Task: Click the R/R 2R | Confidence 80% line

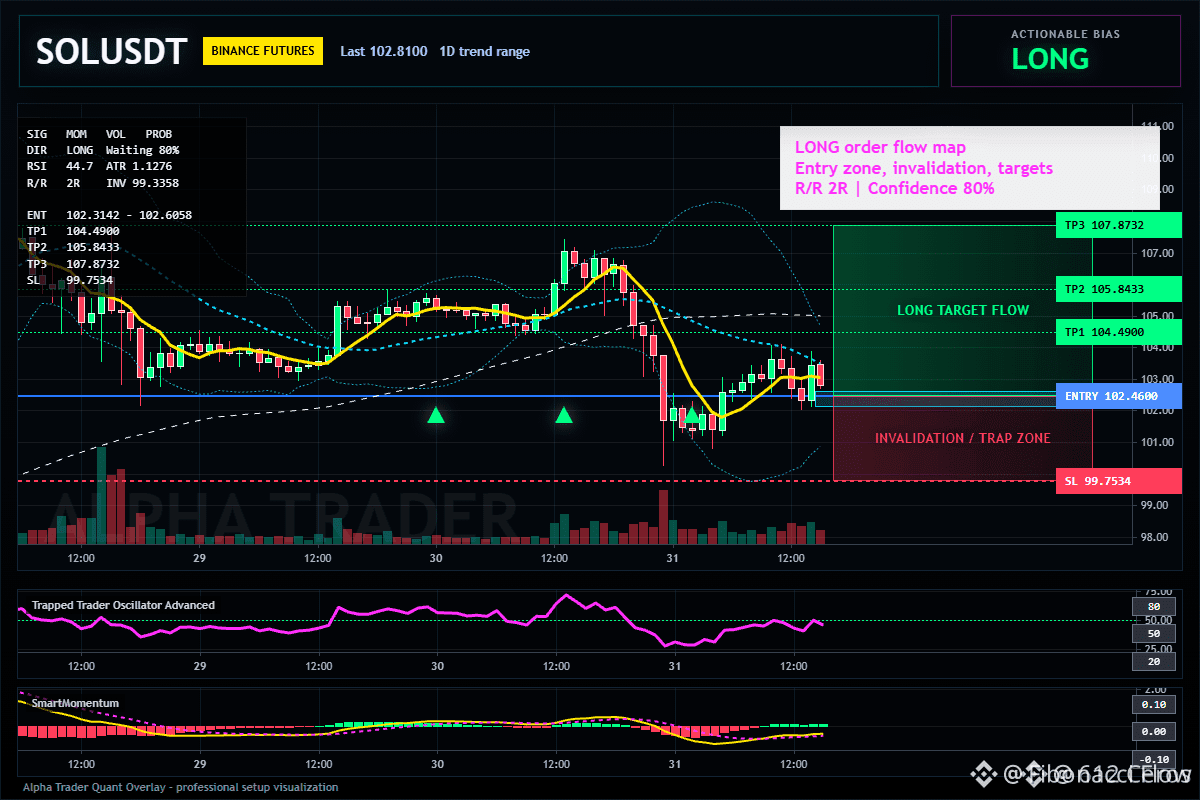Action: click(x=894, y=188)
